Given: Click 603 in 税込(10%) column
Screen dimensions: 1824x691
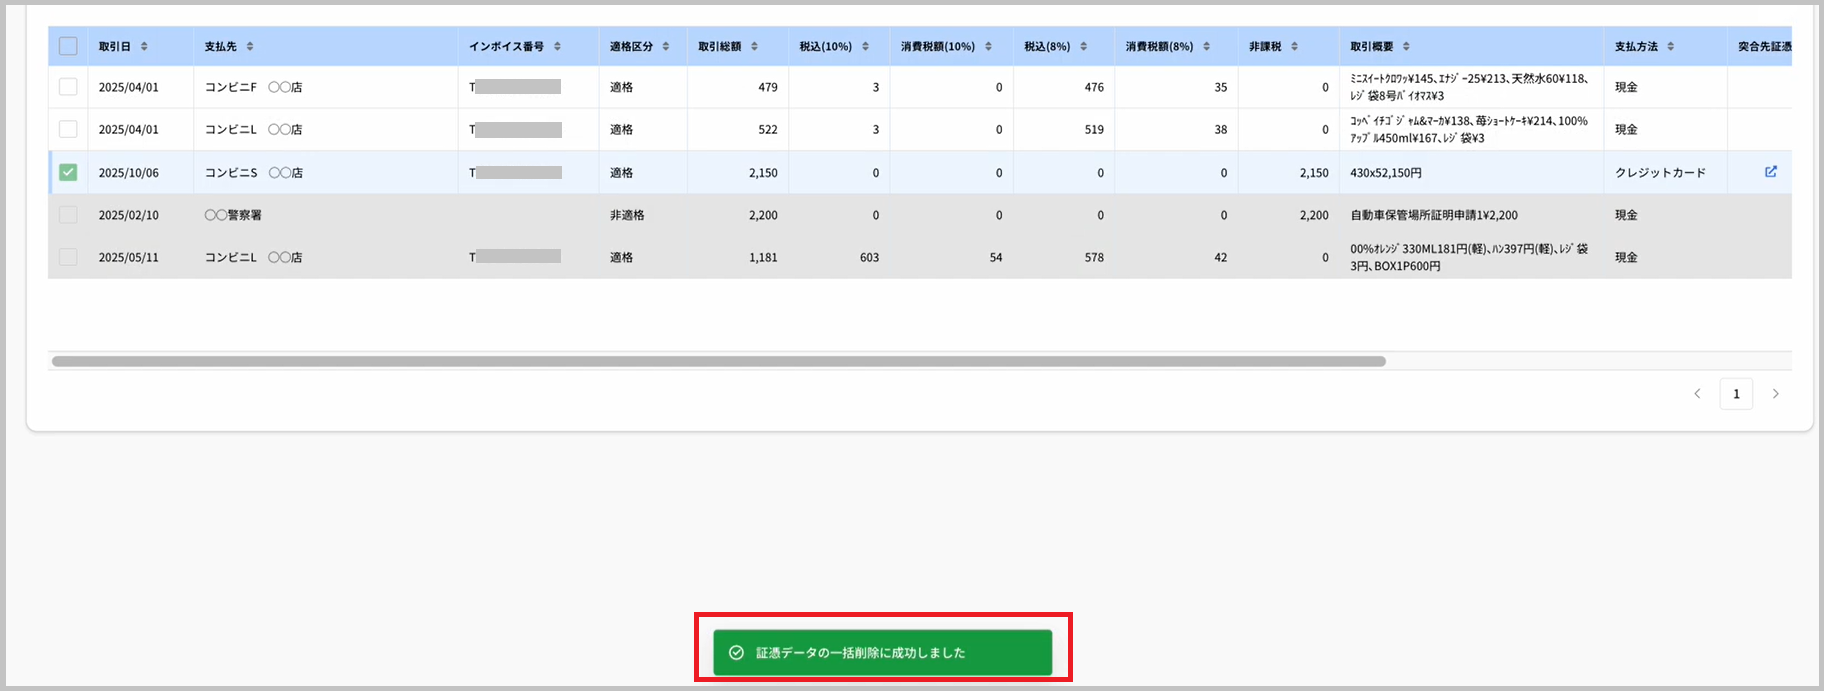Looking at the screenshot, I should (869, 258).
